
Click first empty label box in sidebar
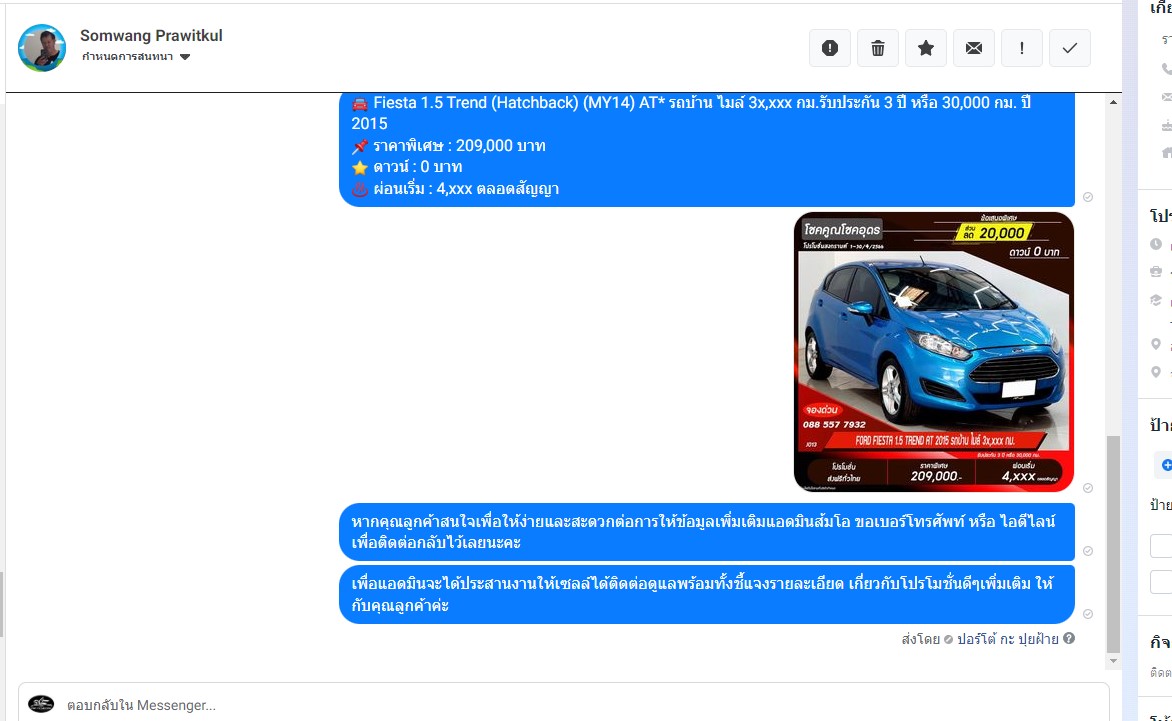point(1162,546)
